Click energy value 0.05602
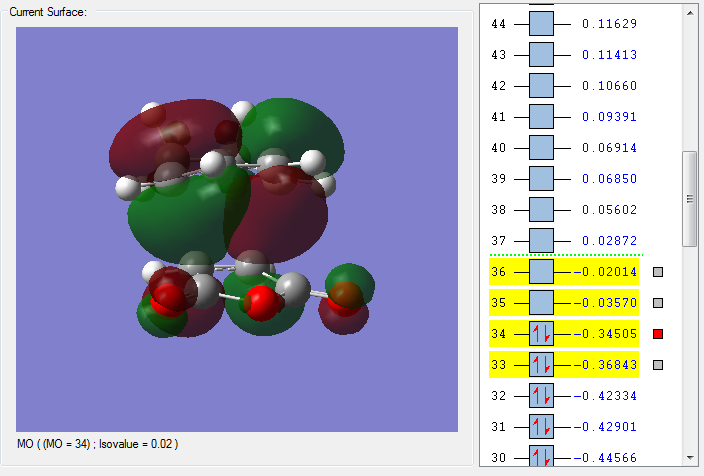Viewport: 704px width, 476px height. point(609,210)
